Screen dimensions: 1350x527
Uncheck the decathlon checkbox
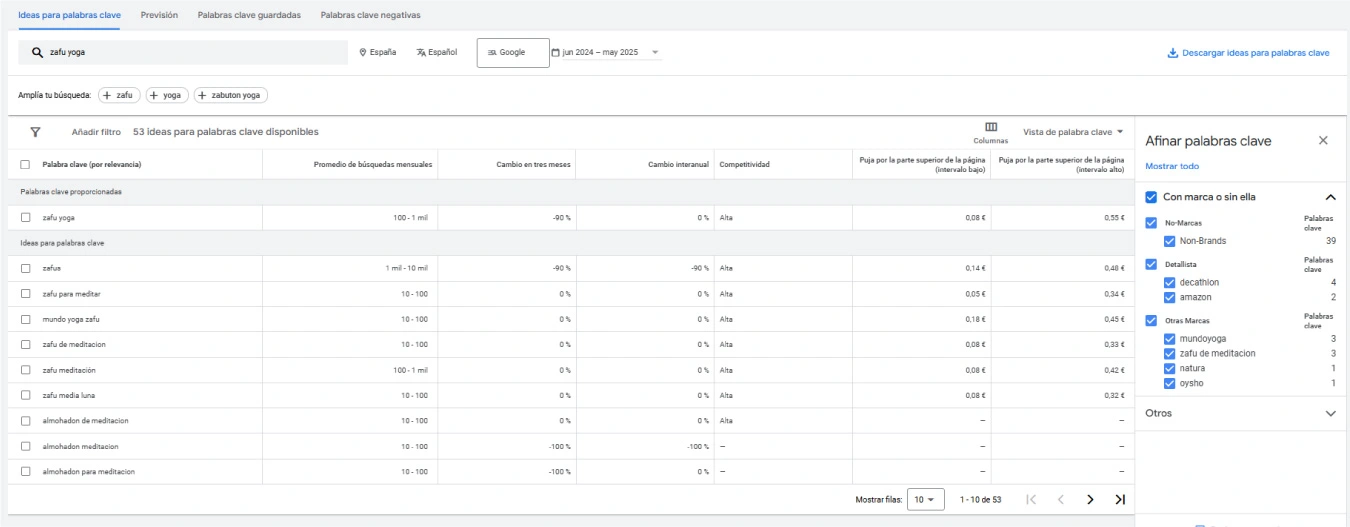click(x=1170, y=283)
